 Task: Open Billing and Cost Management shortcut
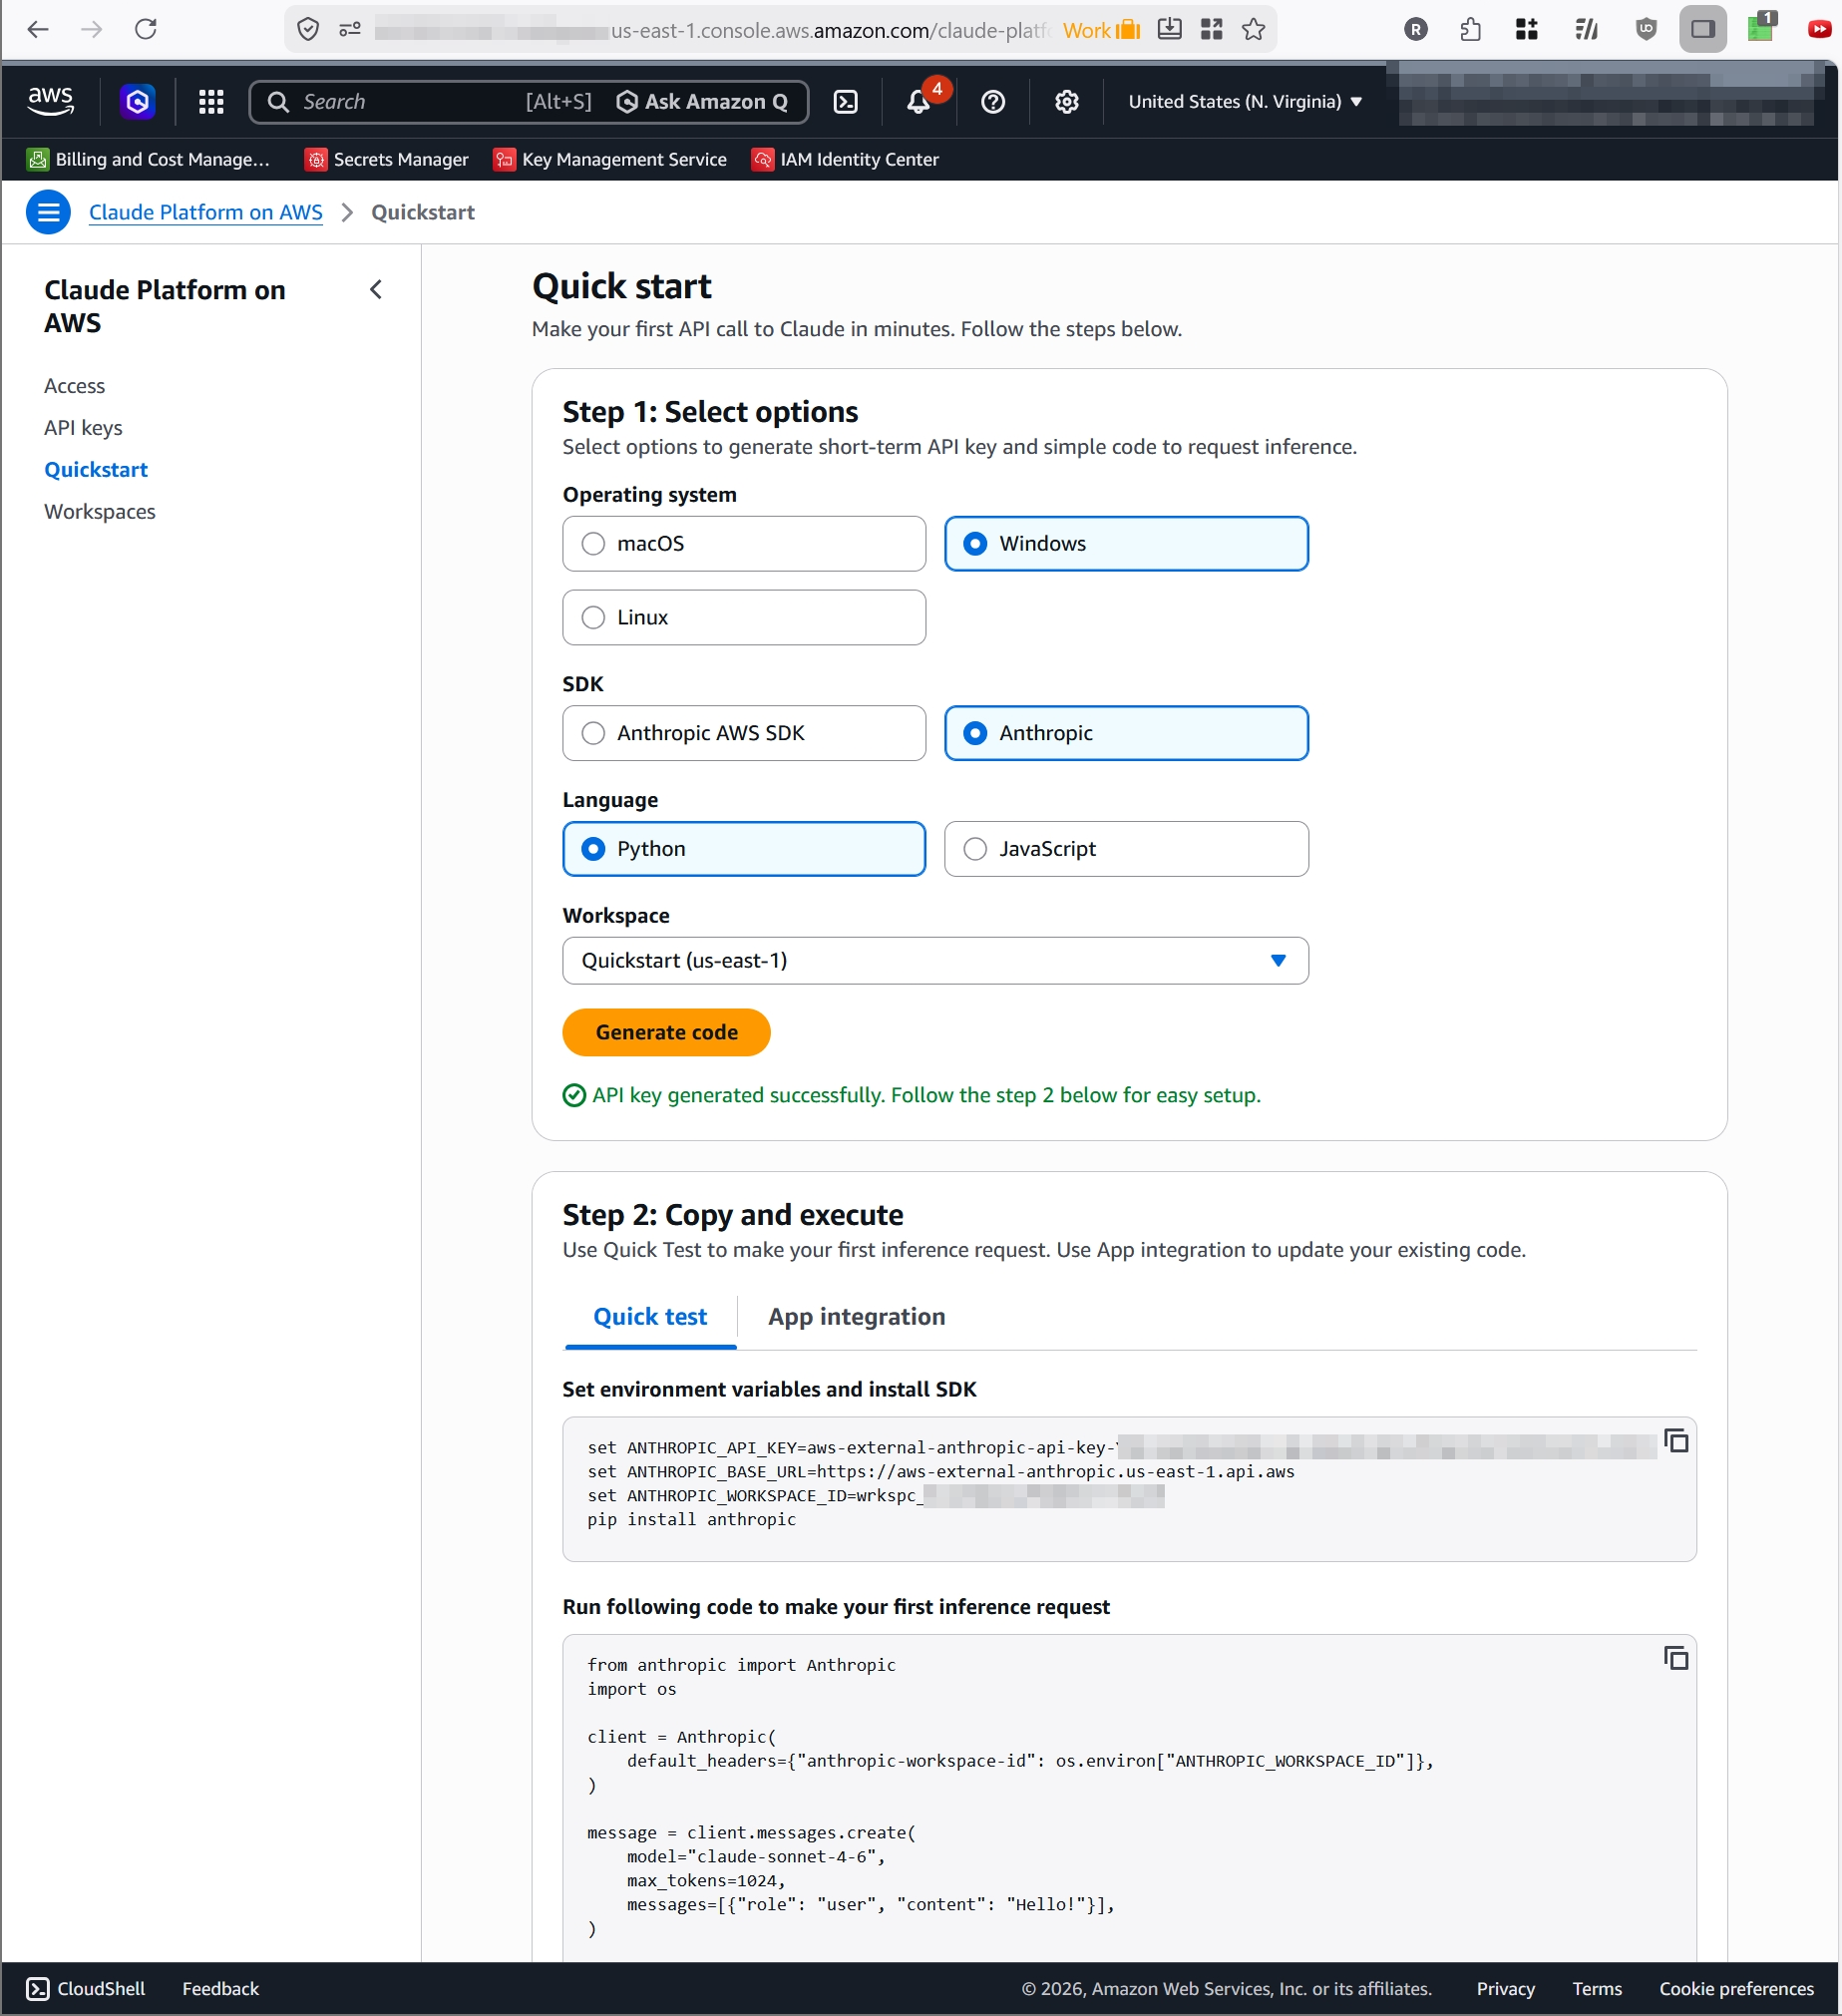(149, 159)
